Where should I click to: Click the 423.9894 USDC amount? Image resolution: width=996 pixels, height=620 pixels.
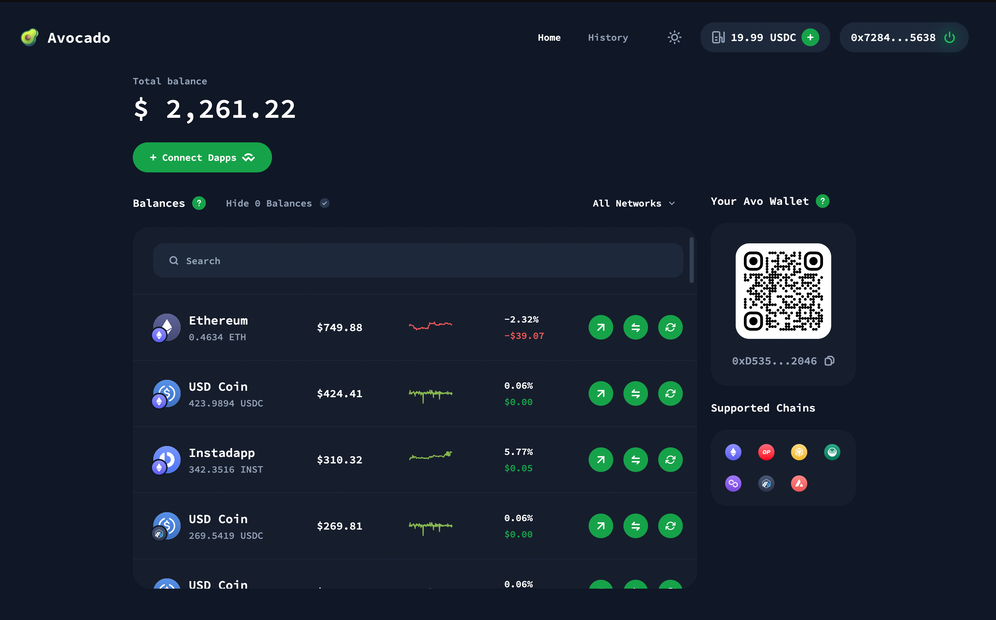[225, 403]
